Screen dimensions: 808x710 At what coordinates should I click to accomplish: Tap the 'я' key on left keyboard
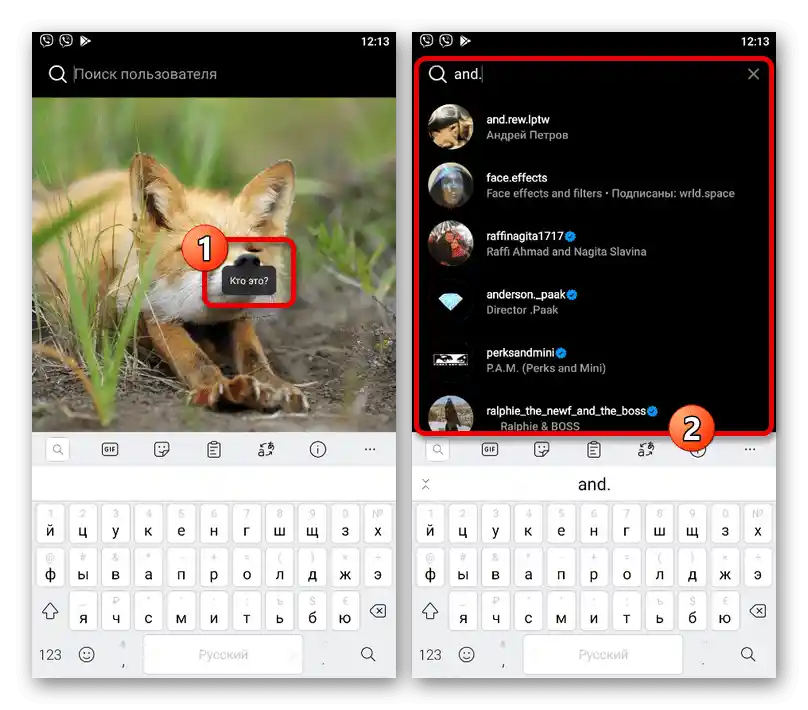[x=83, y=612]
